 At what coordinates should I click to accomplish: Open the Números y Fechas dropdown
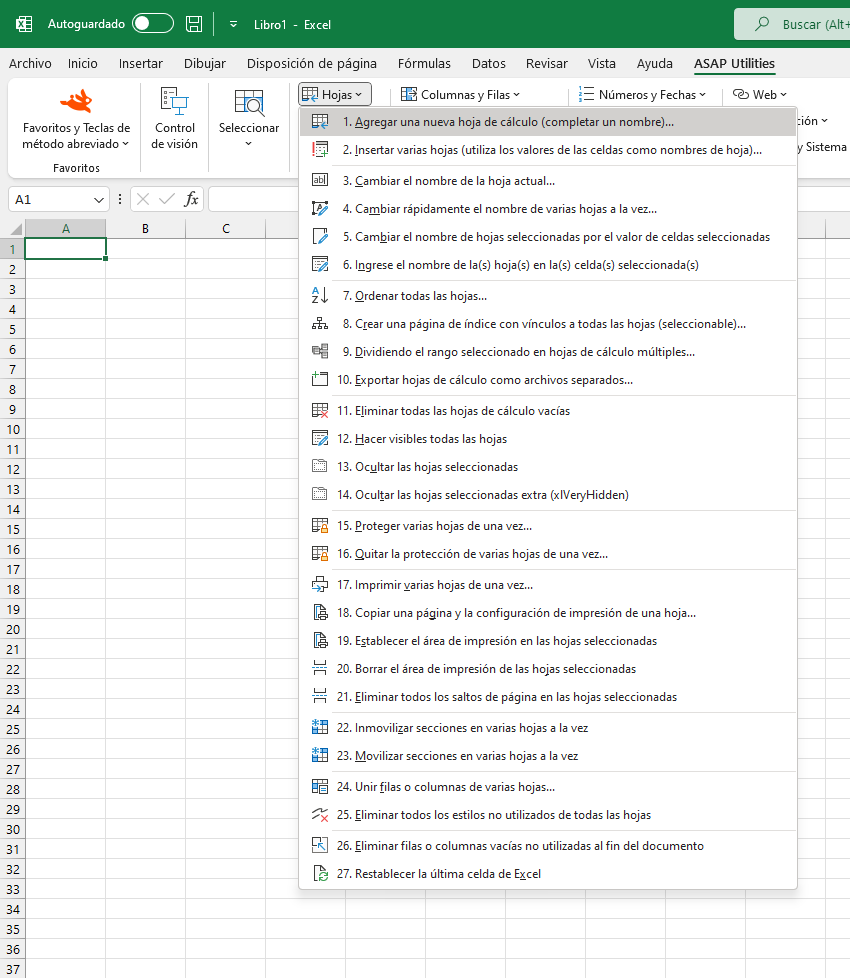pyautogui.click(x=642, y=95)
